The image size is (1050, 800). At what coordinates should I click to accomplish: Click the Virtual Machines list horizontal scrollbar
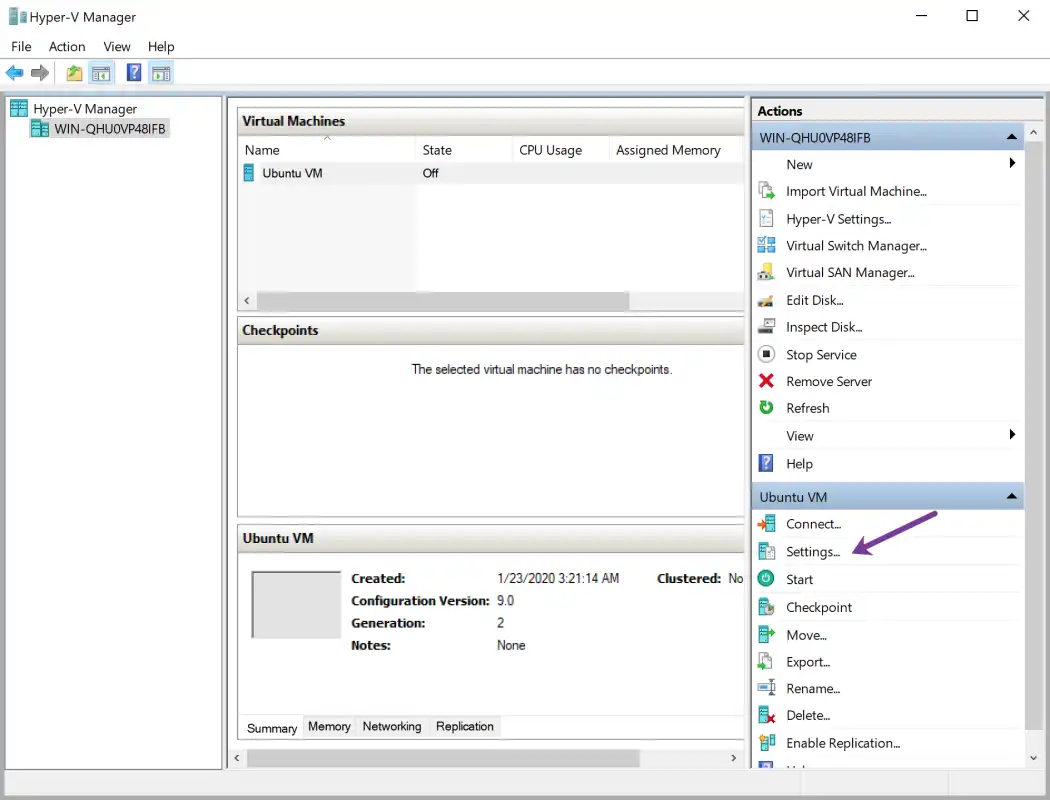pos(443,301)
